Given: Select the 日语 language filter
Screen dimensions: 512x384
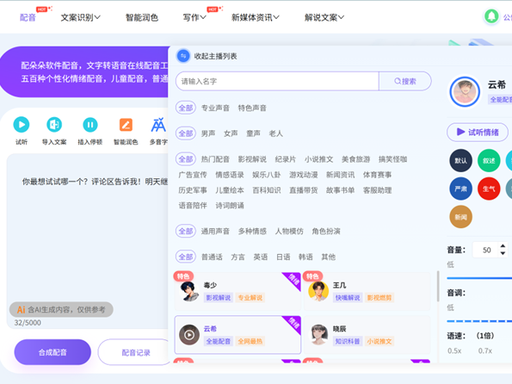Looking at the screenshot, I should [283, 257].
